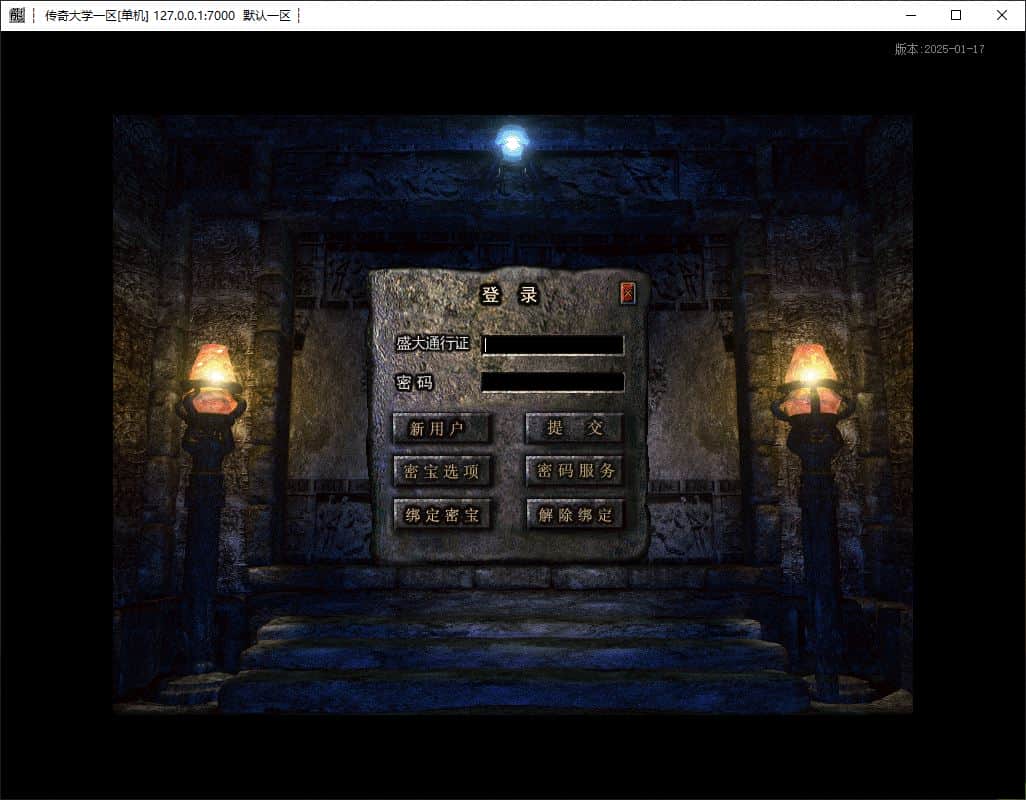This screenshot has height=800, width=1026.
Task: Open the 密码服务 password service button
Action: [575, 472]
